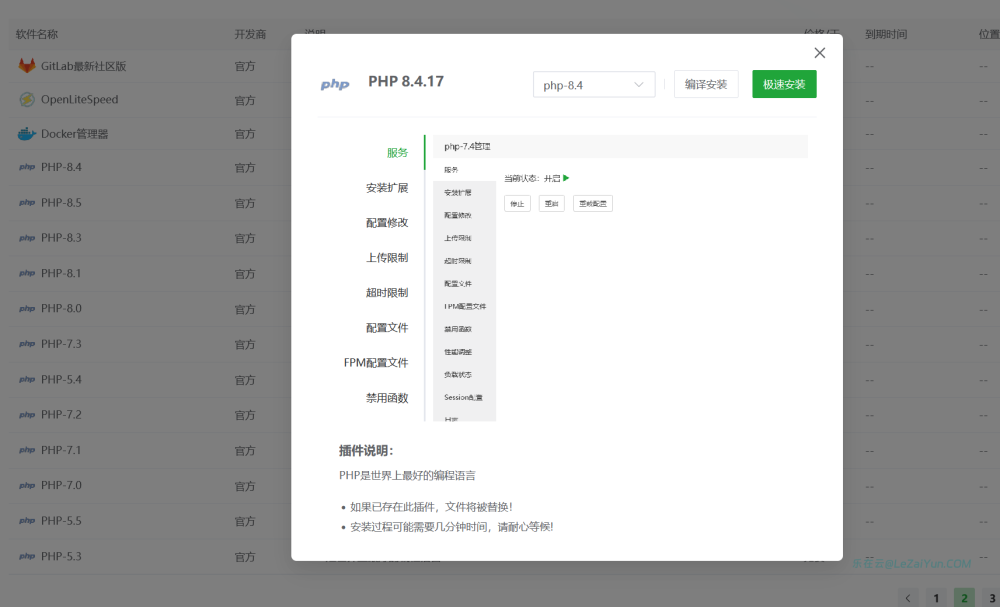Click the PHP-7.2 name in the list
This screenshot has width=1000, height=607.
[61, 414]
